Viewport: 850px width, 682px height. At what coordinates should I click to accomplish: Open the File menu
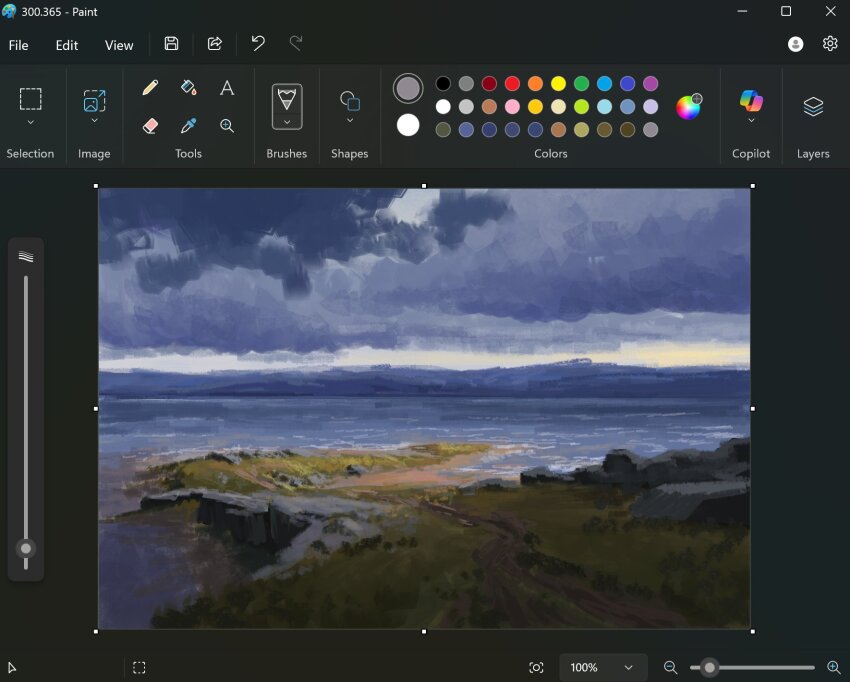[18, 45]
